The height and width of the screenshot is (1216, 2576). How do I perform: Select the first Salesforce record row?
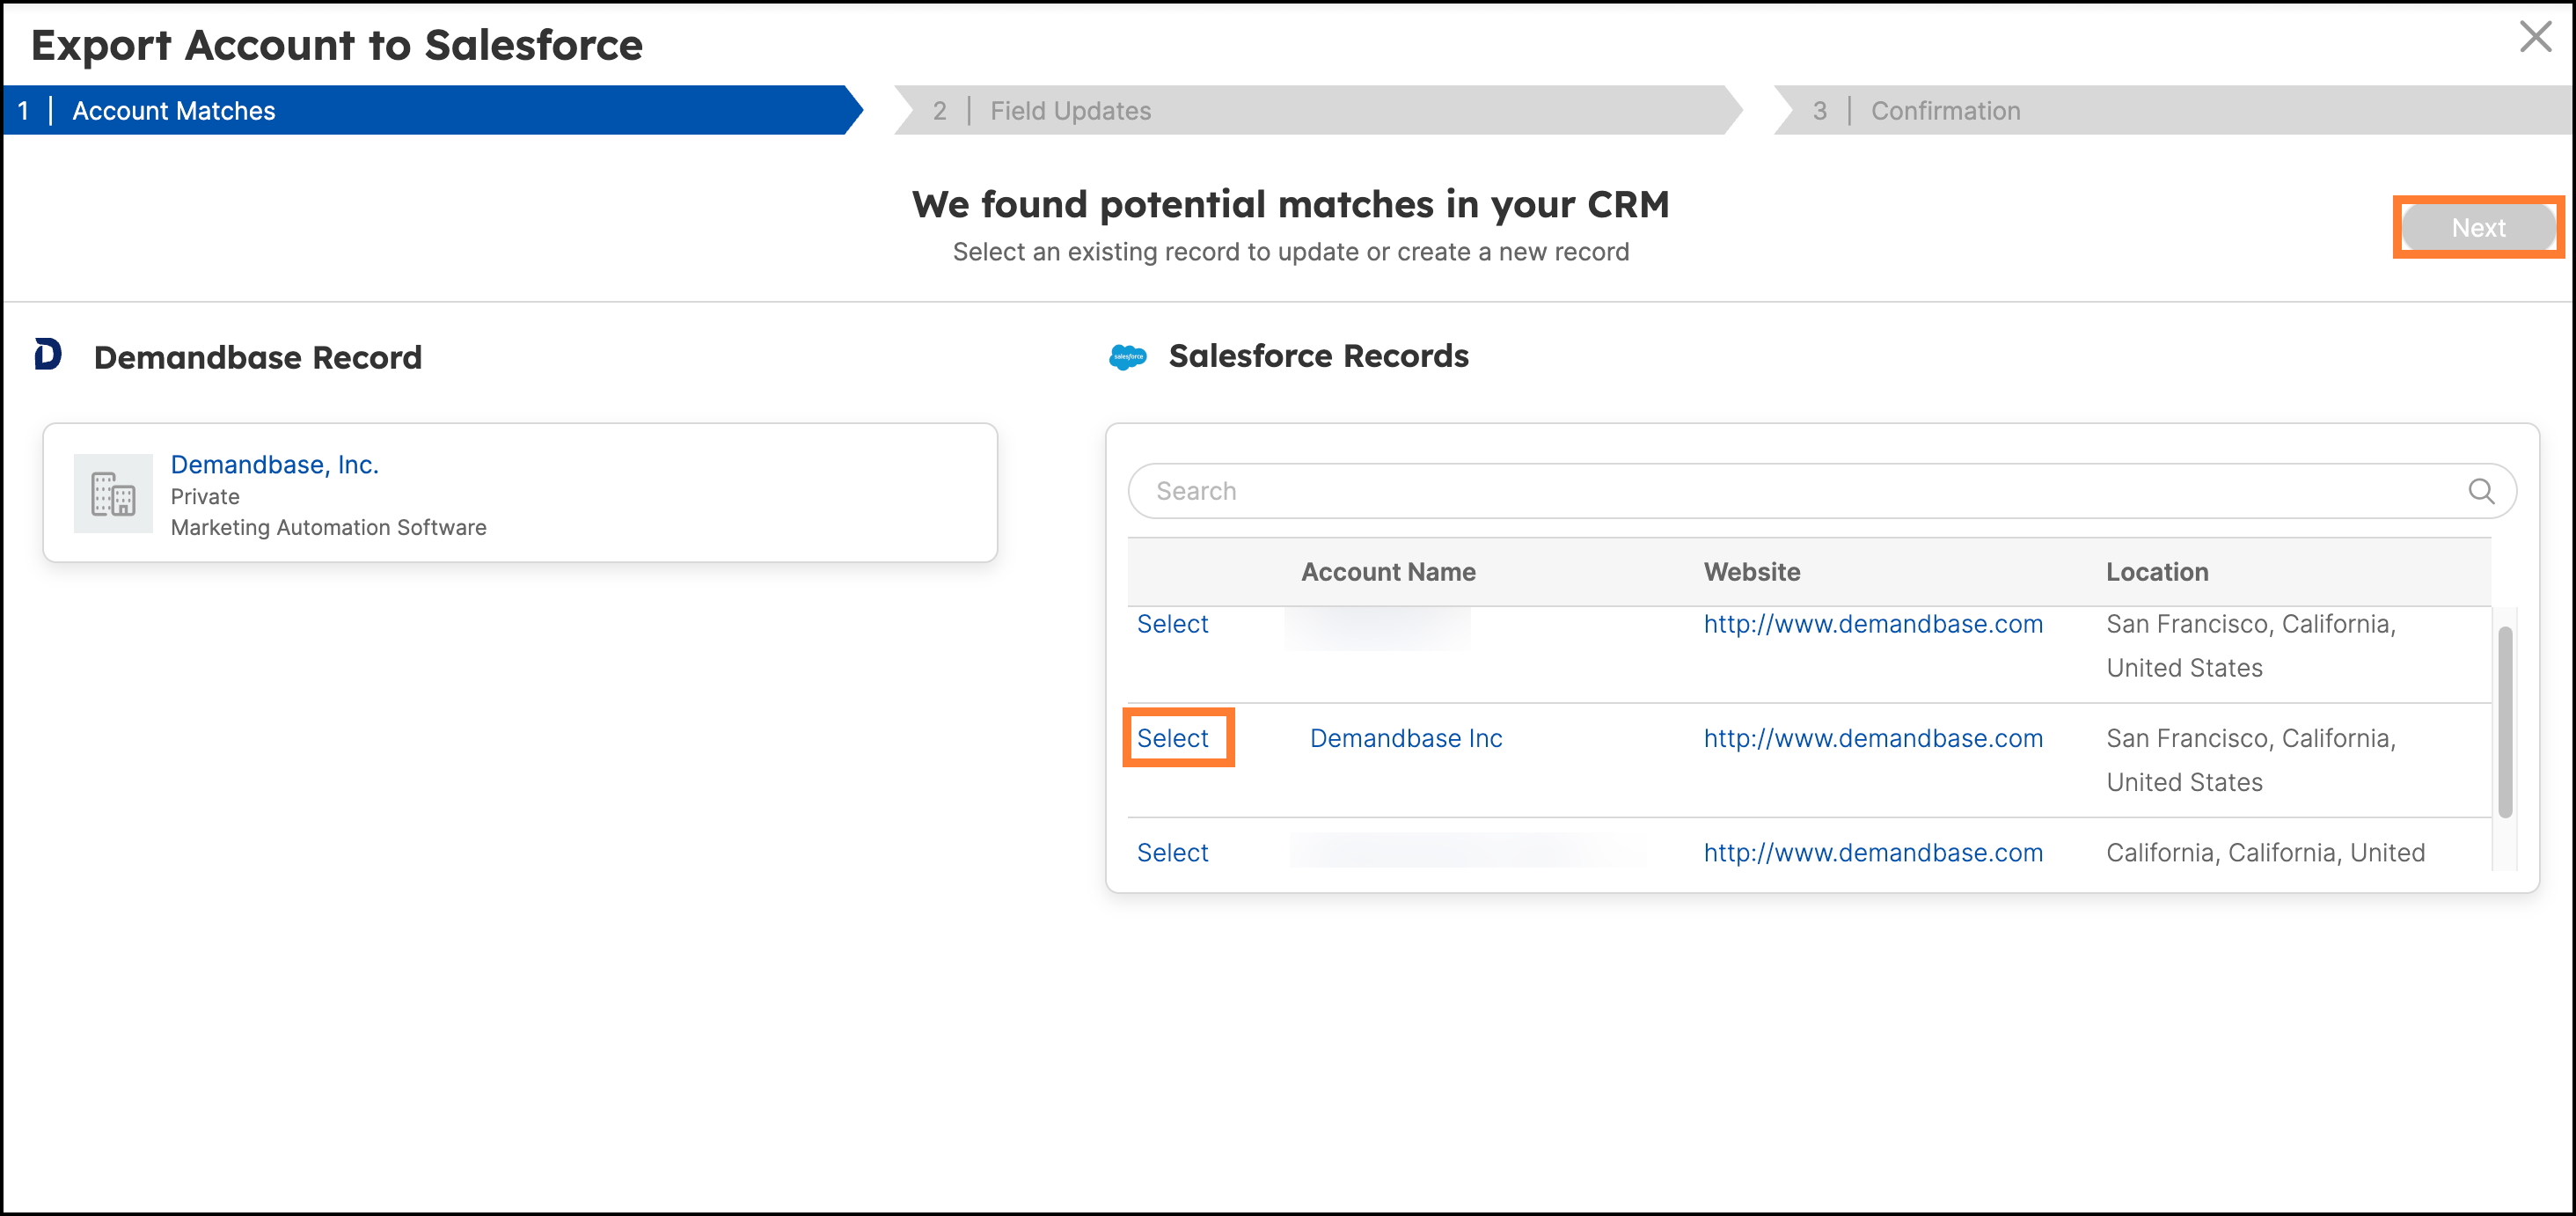1172,624
